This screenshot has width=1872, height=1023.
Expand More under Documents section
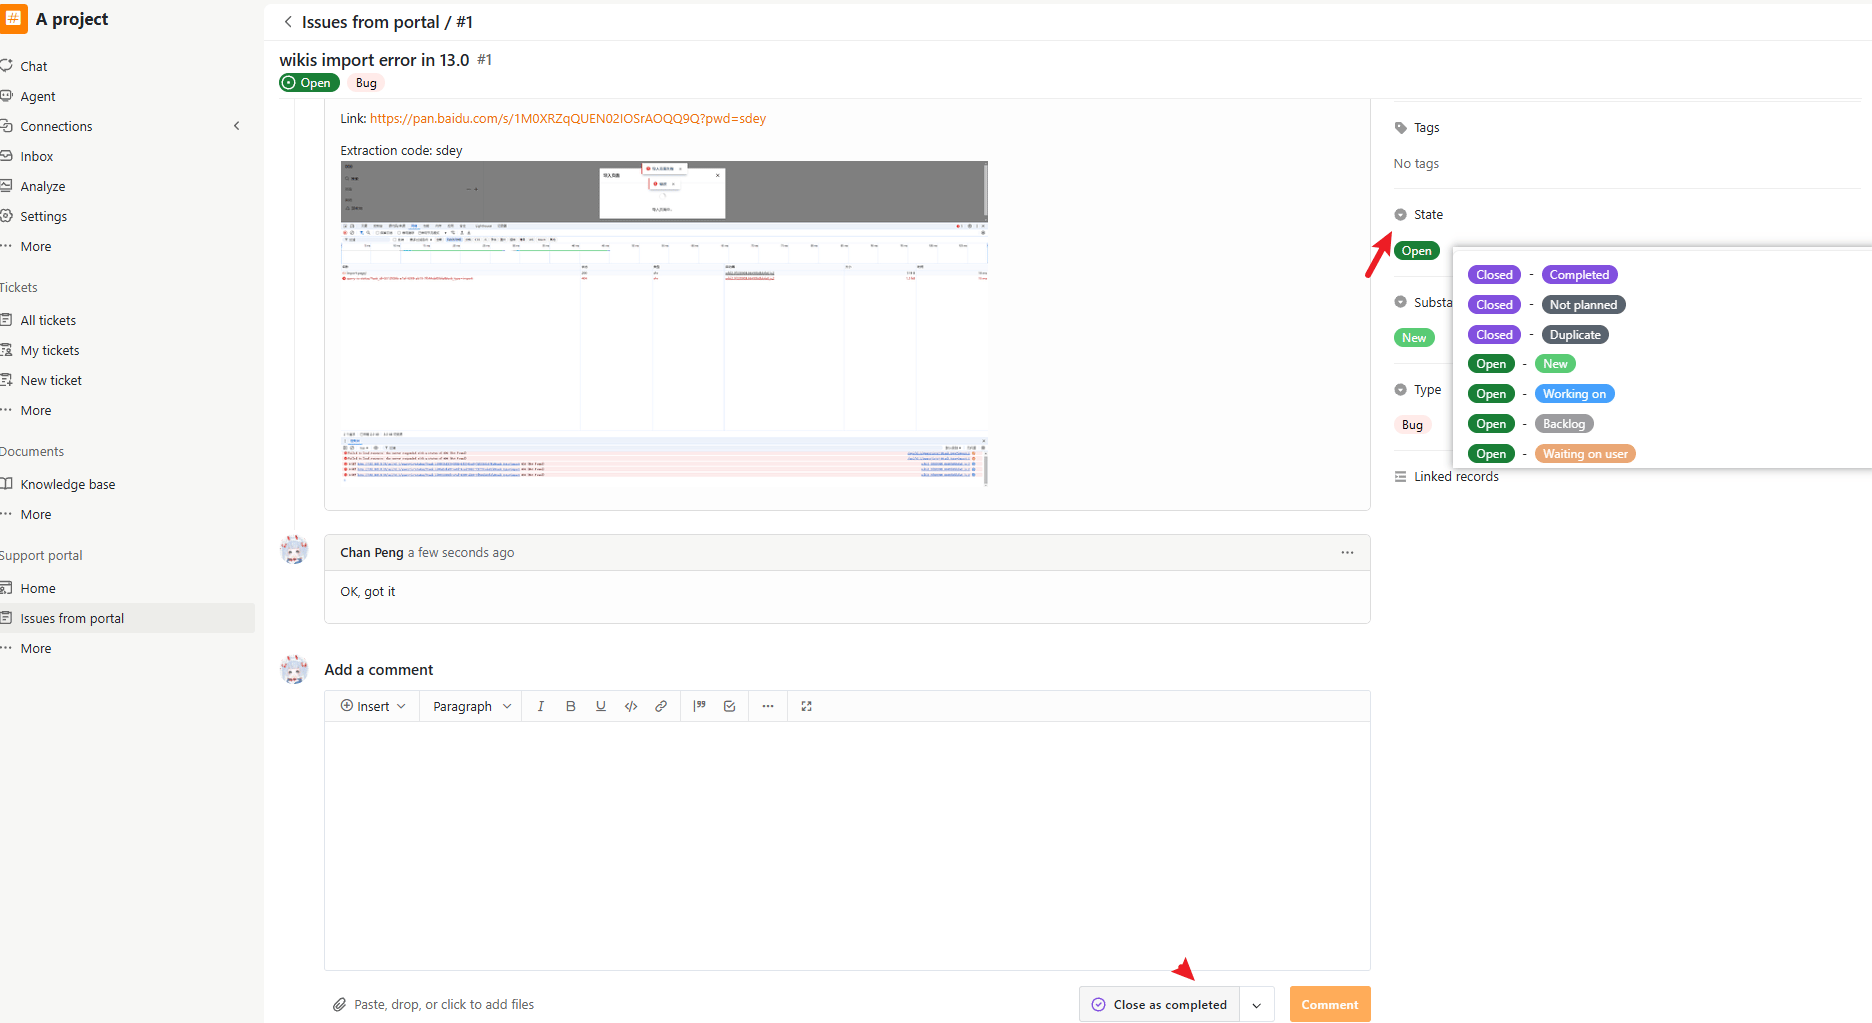point(36,514)
